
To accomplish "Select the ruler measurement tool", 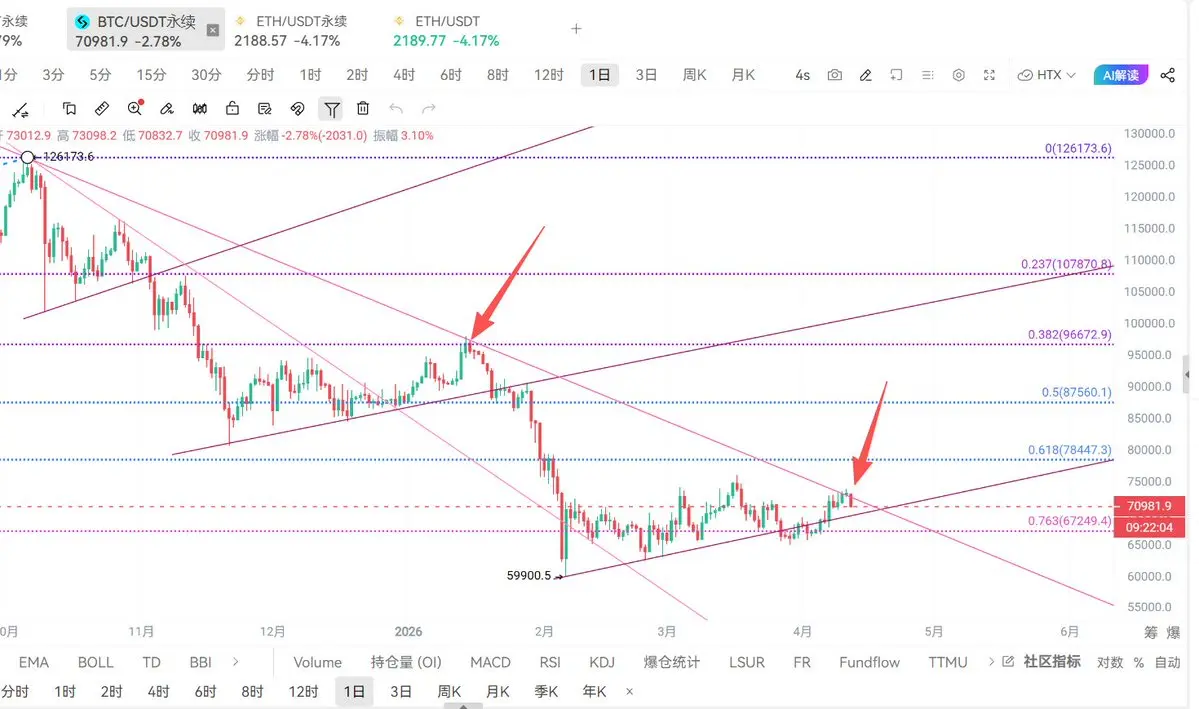I will click(102, 109).
